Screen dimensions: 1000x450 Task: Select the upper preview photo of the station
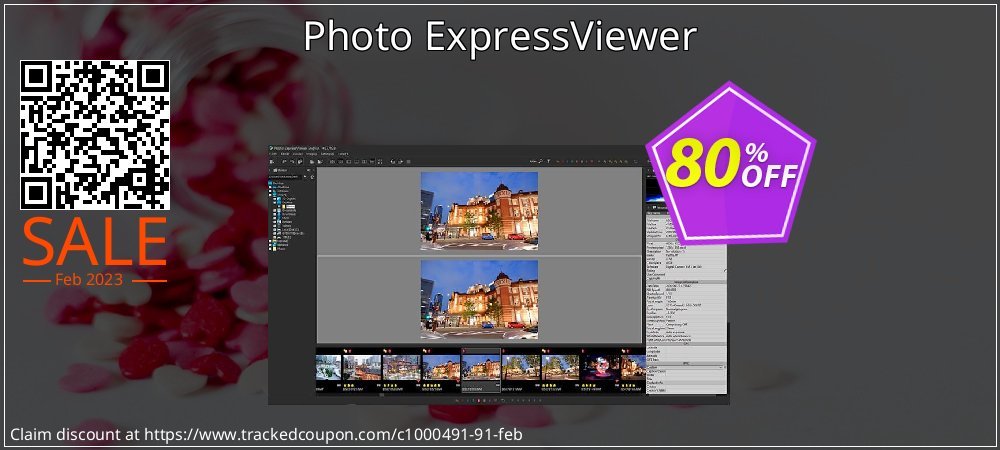click(479, 211)
